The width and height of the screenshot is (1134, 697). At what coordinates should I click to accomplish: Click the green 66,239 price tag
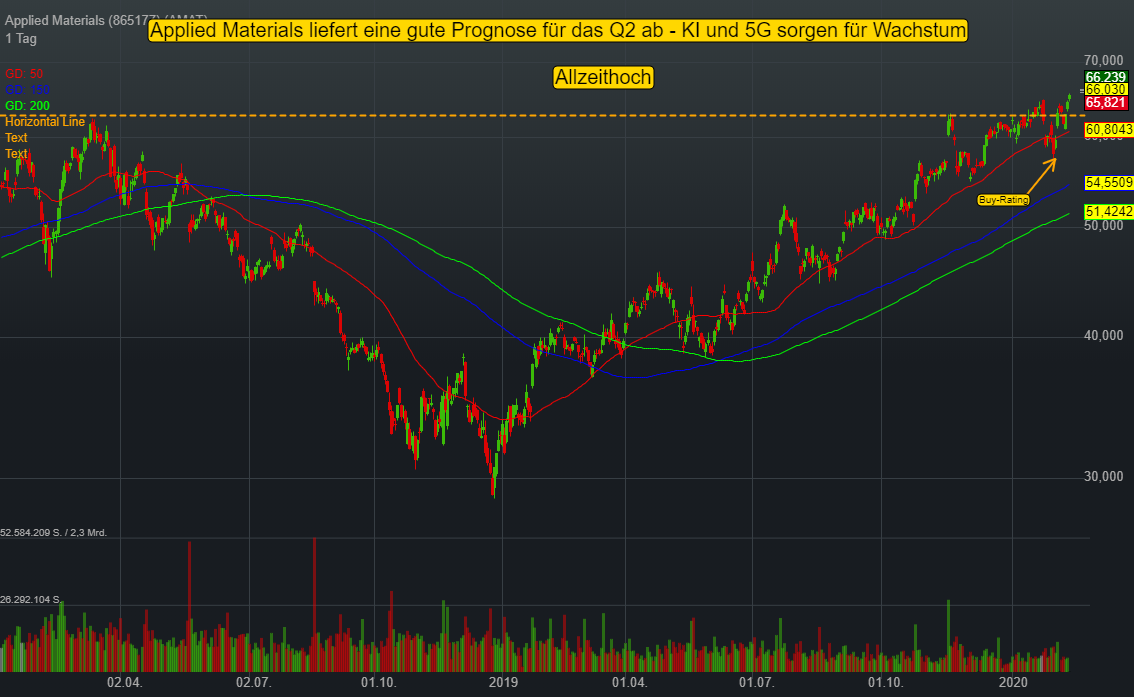click(x=1106, y=77)
